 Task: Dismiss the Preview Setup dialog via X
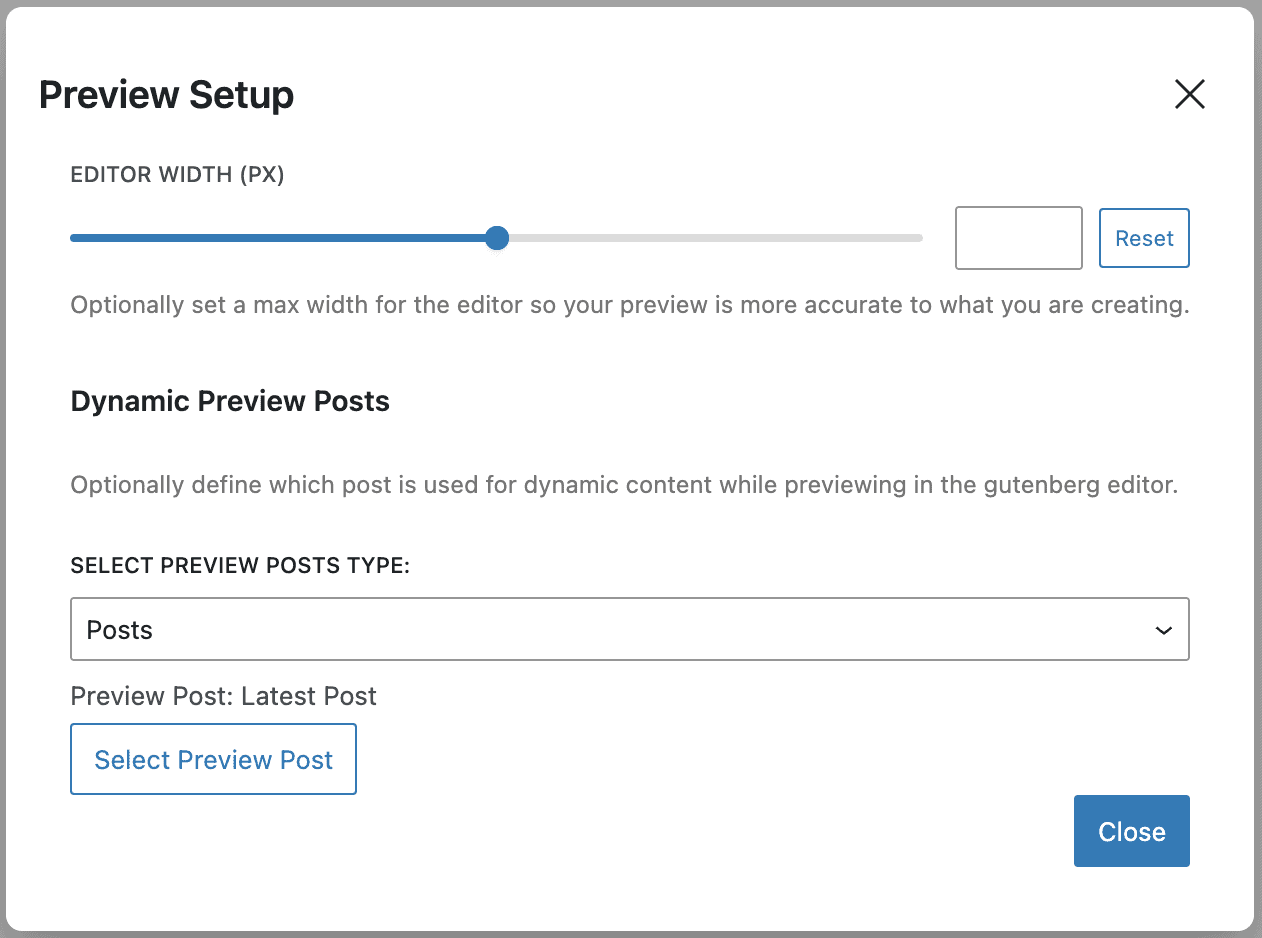[x=1189, y=94]
